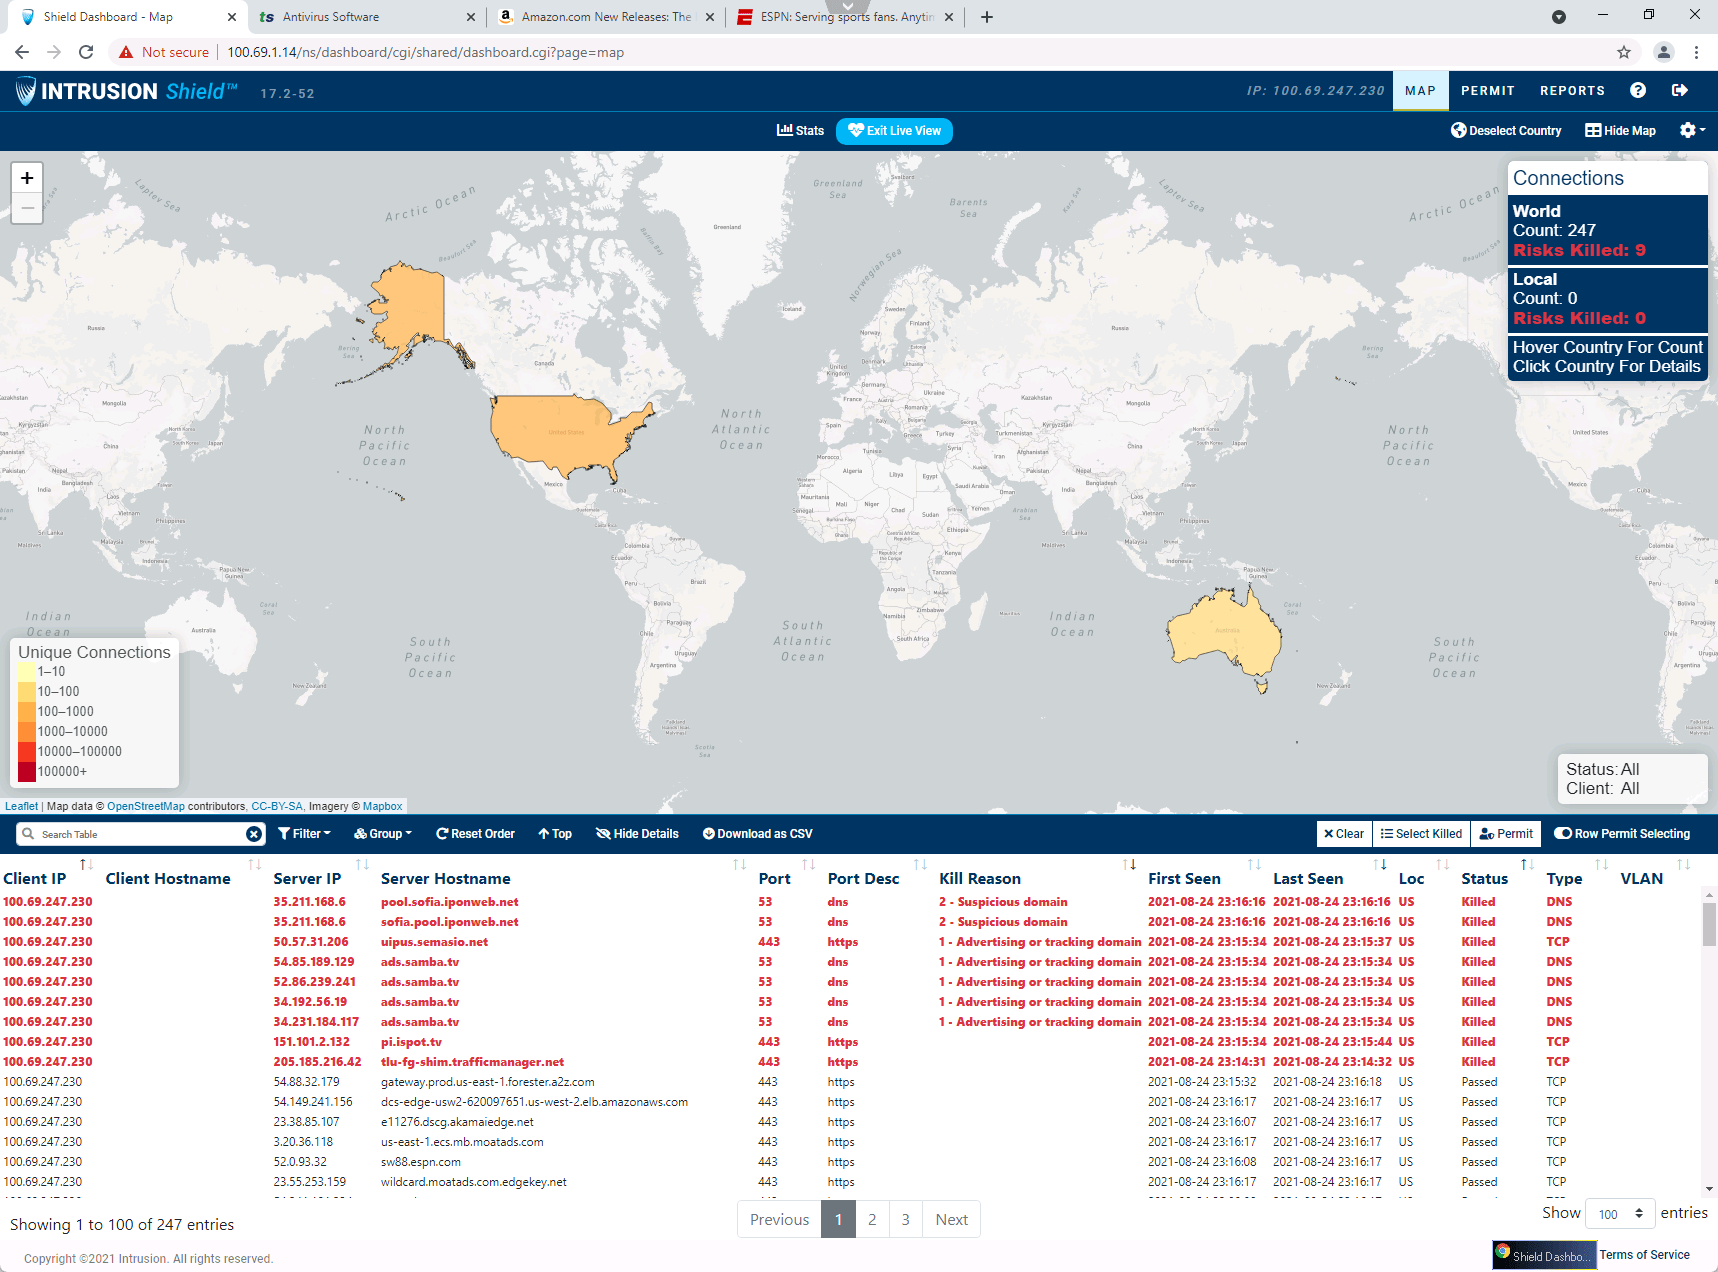
Task: Open the Stats chart view
Action: click(x=800, y=130)
